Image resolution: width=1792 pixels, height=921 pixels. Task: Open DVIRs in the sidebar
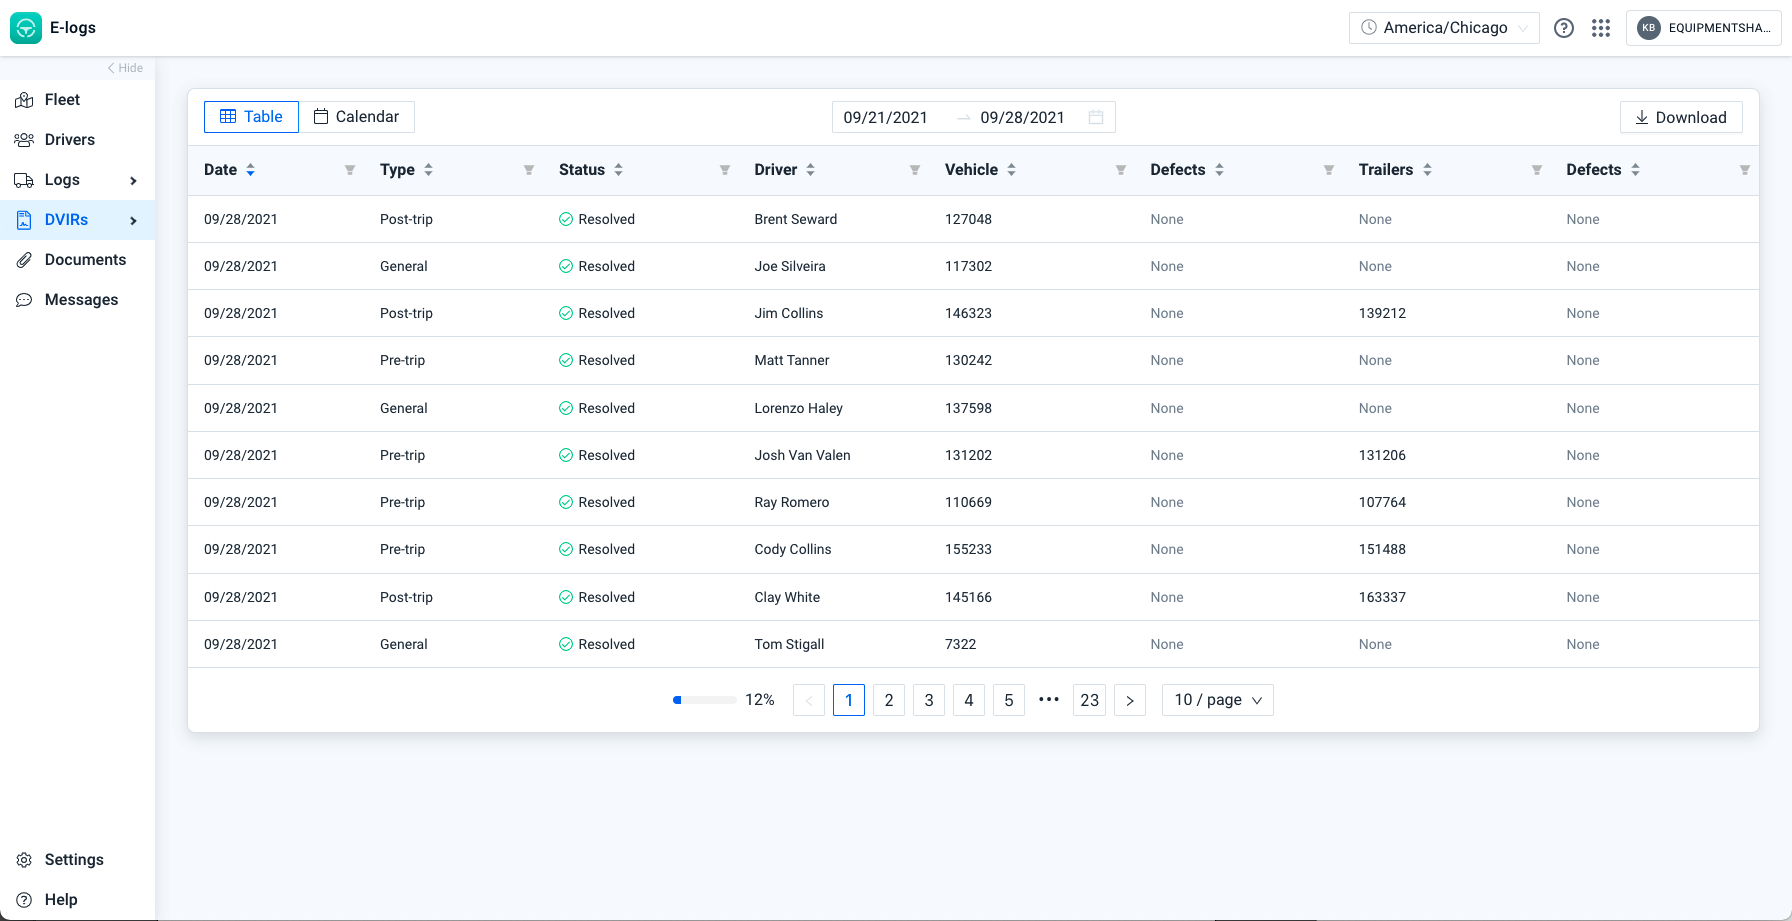77,220
